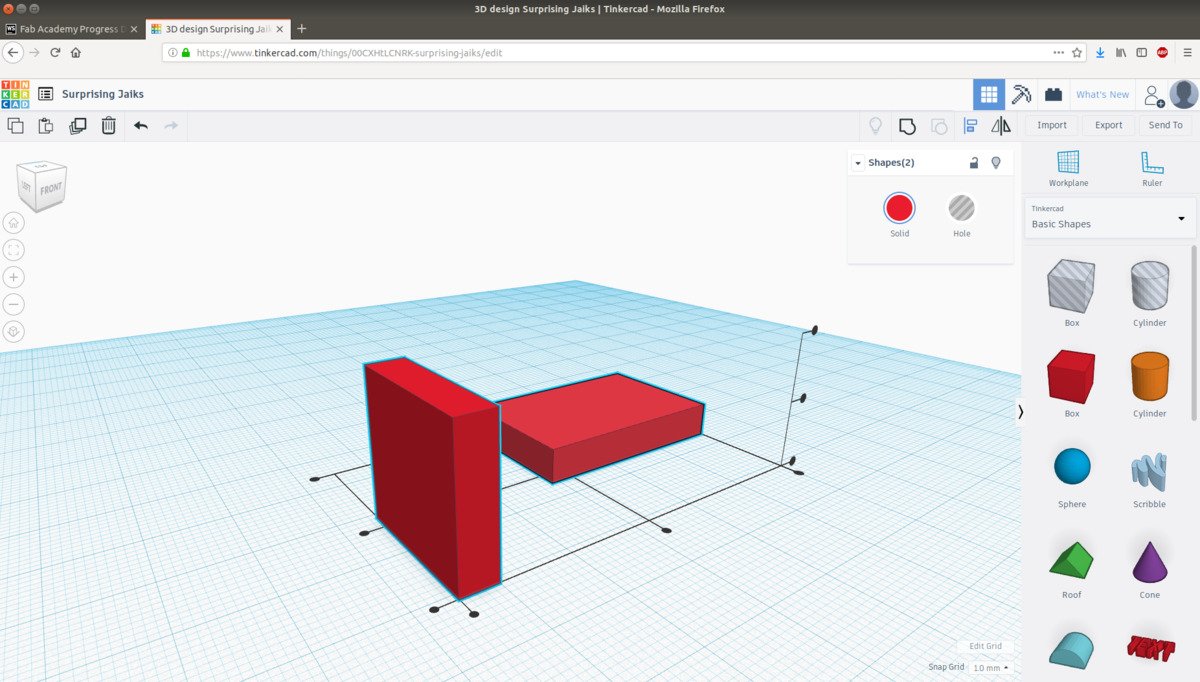The height and width of the screenshot is (682, 1200).
Task: Toggle the hide-selected lightbulb in Shapes panel
Action: pos(996,162)
